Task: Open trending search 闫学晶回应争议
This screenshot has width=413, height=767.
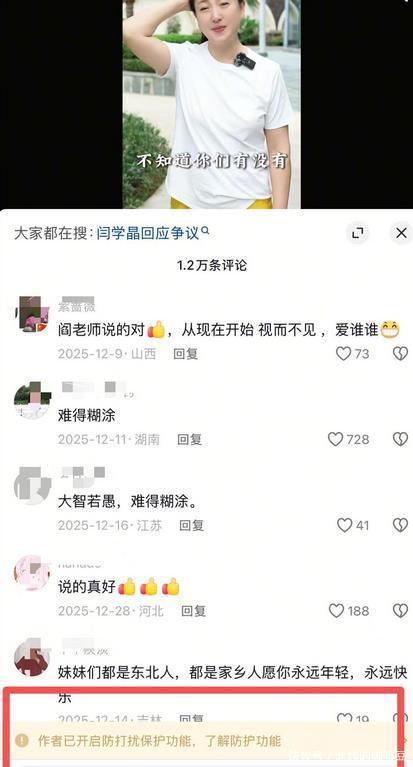Action: click(148, 233)
